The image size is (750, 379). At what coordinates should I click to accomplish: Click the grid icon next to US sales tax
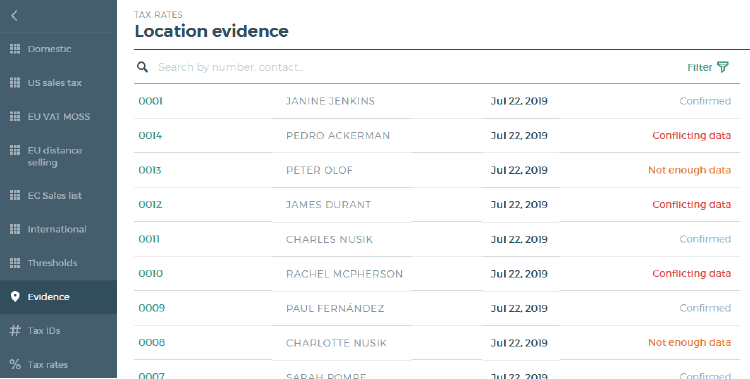(x=15, y=83)
